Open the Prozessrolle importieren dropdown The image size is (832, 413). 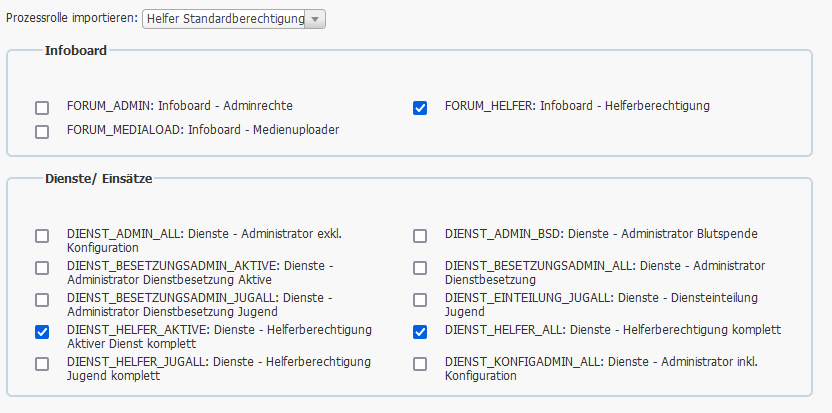coord(234,19)
